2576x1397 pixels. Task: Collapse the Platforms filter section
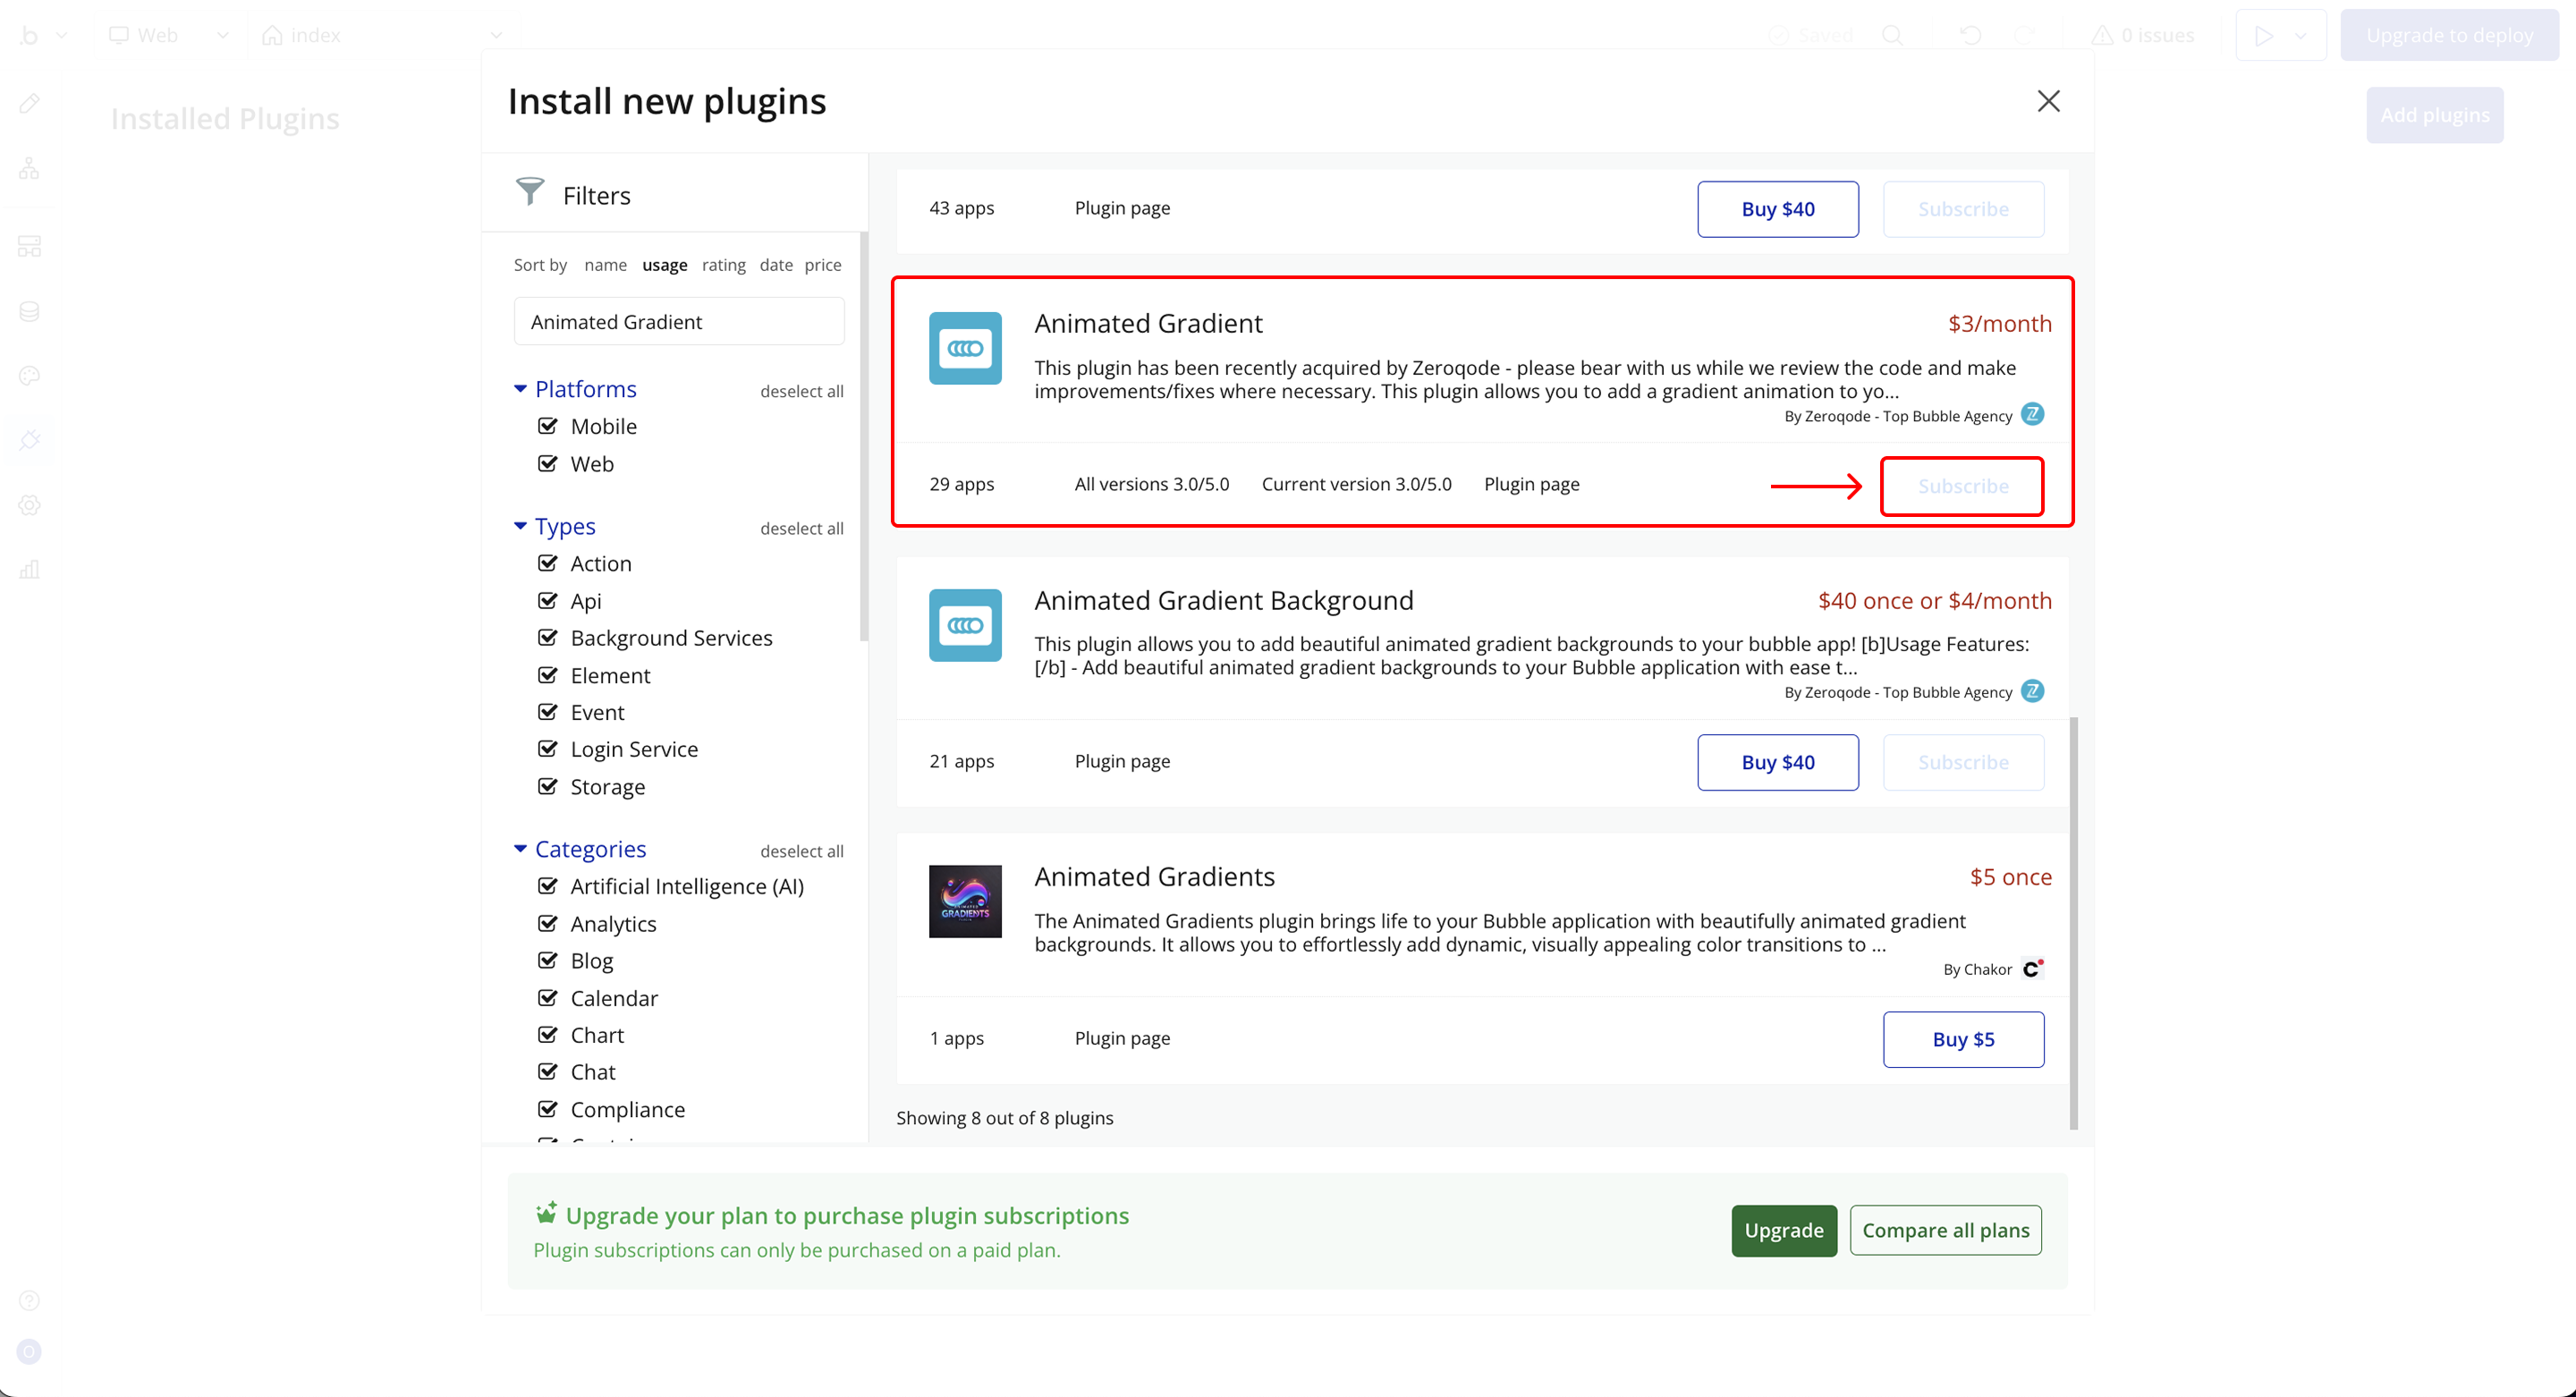[520, 389]
